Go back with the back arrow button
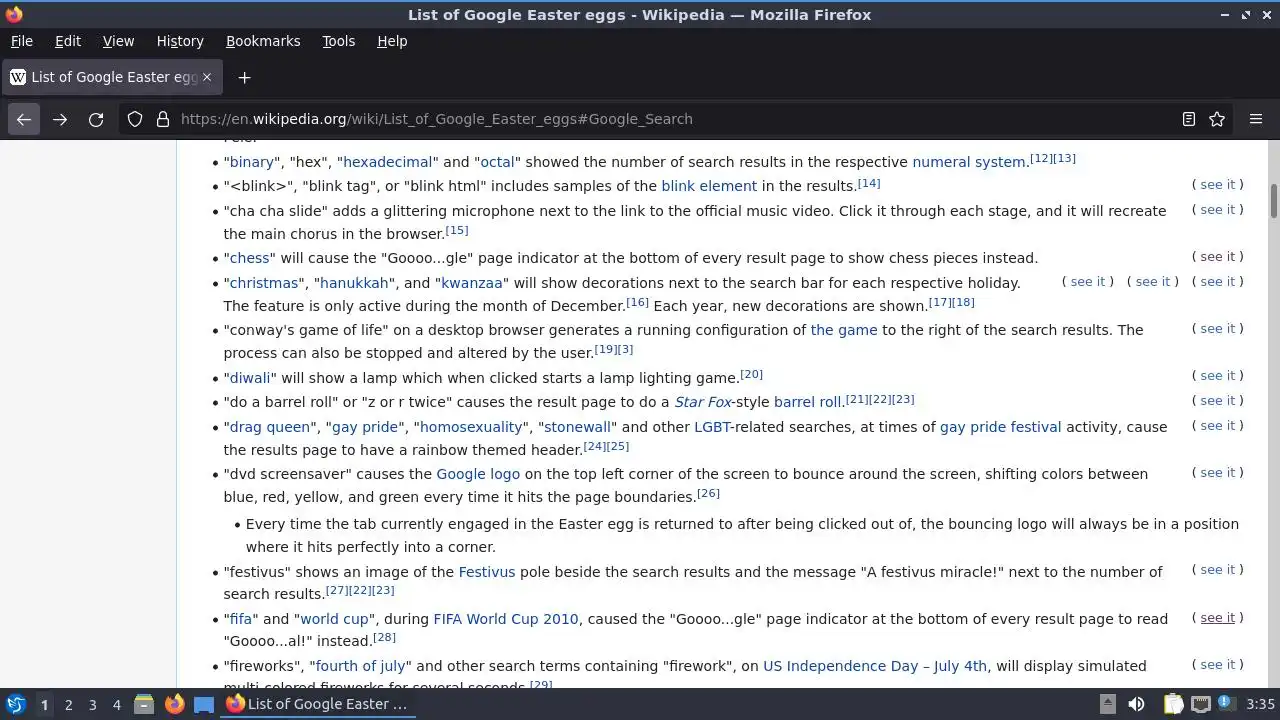 [x=24, y=119]
